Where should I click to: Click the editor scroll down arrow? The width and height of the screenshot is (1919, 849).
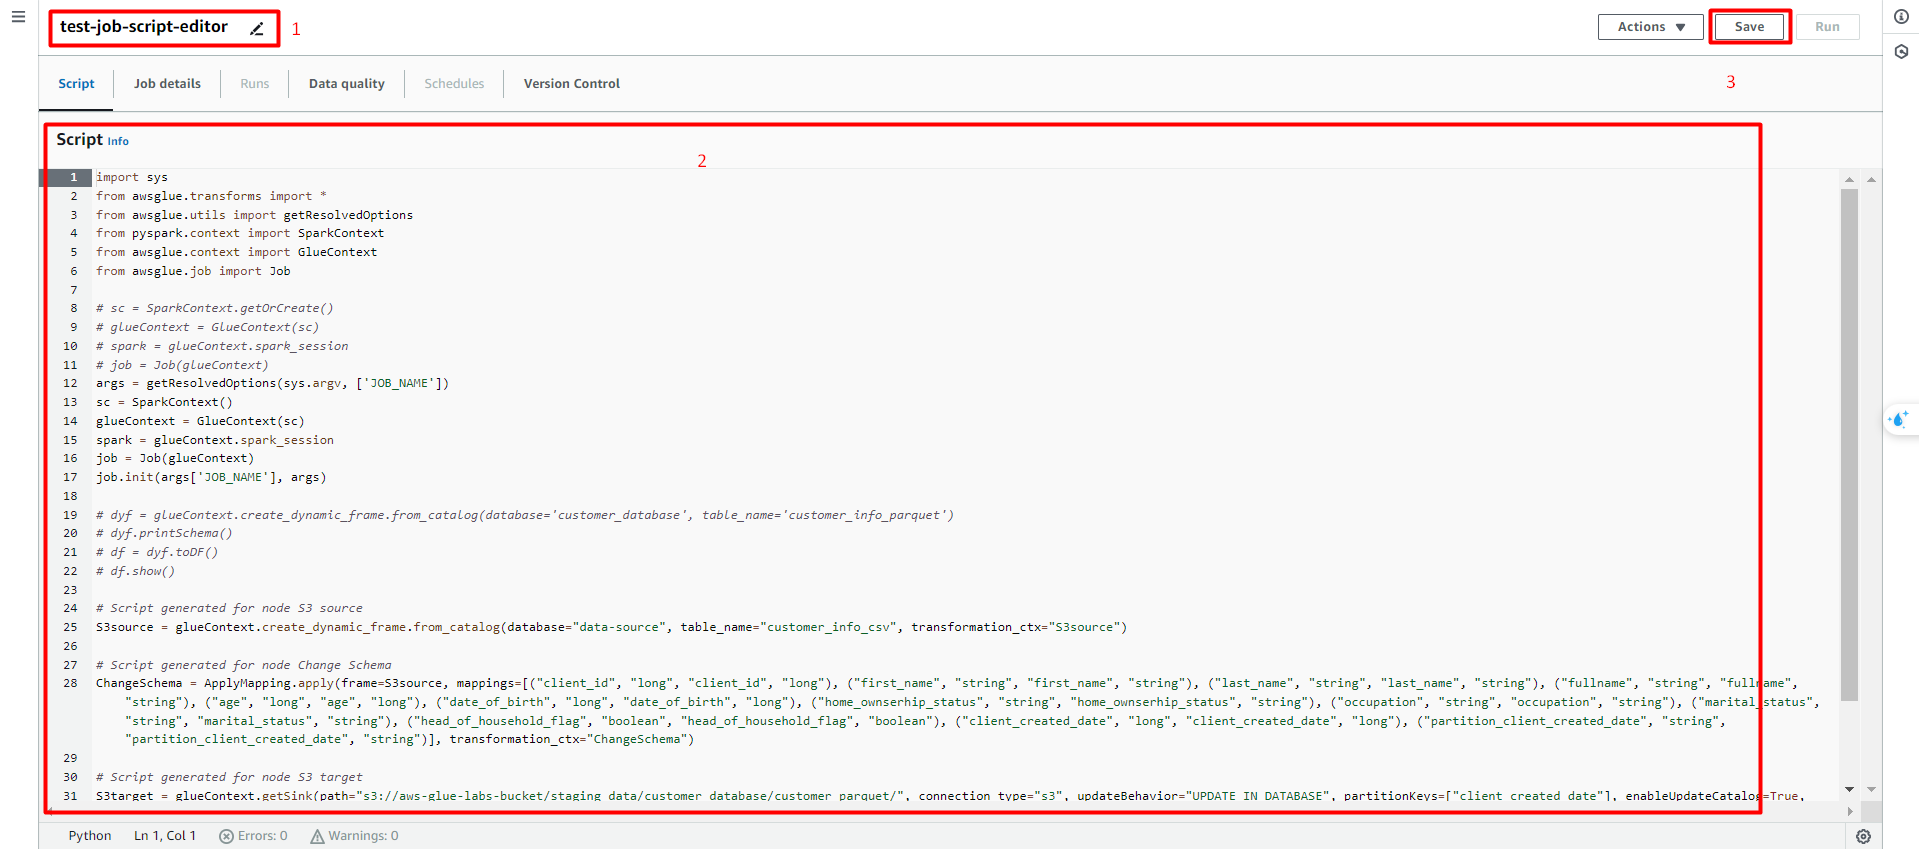coord(1849,790)
